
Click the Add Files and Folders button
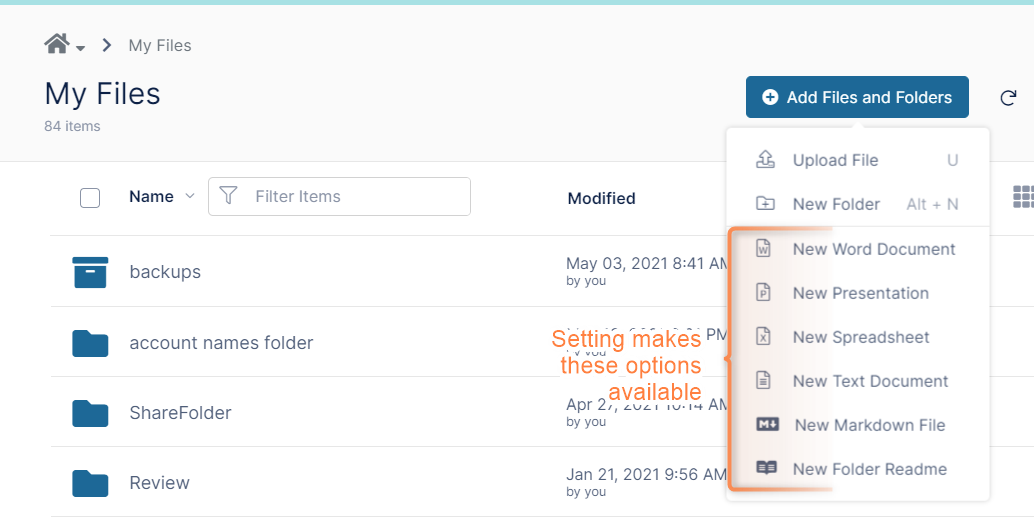point(857,97)
